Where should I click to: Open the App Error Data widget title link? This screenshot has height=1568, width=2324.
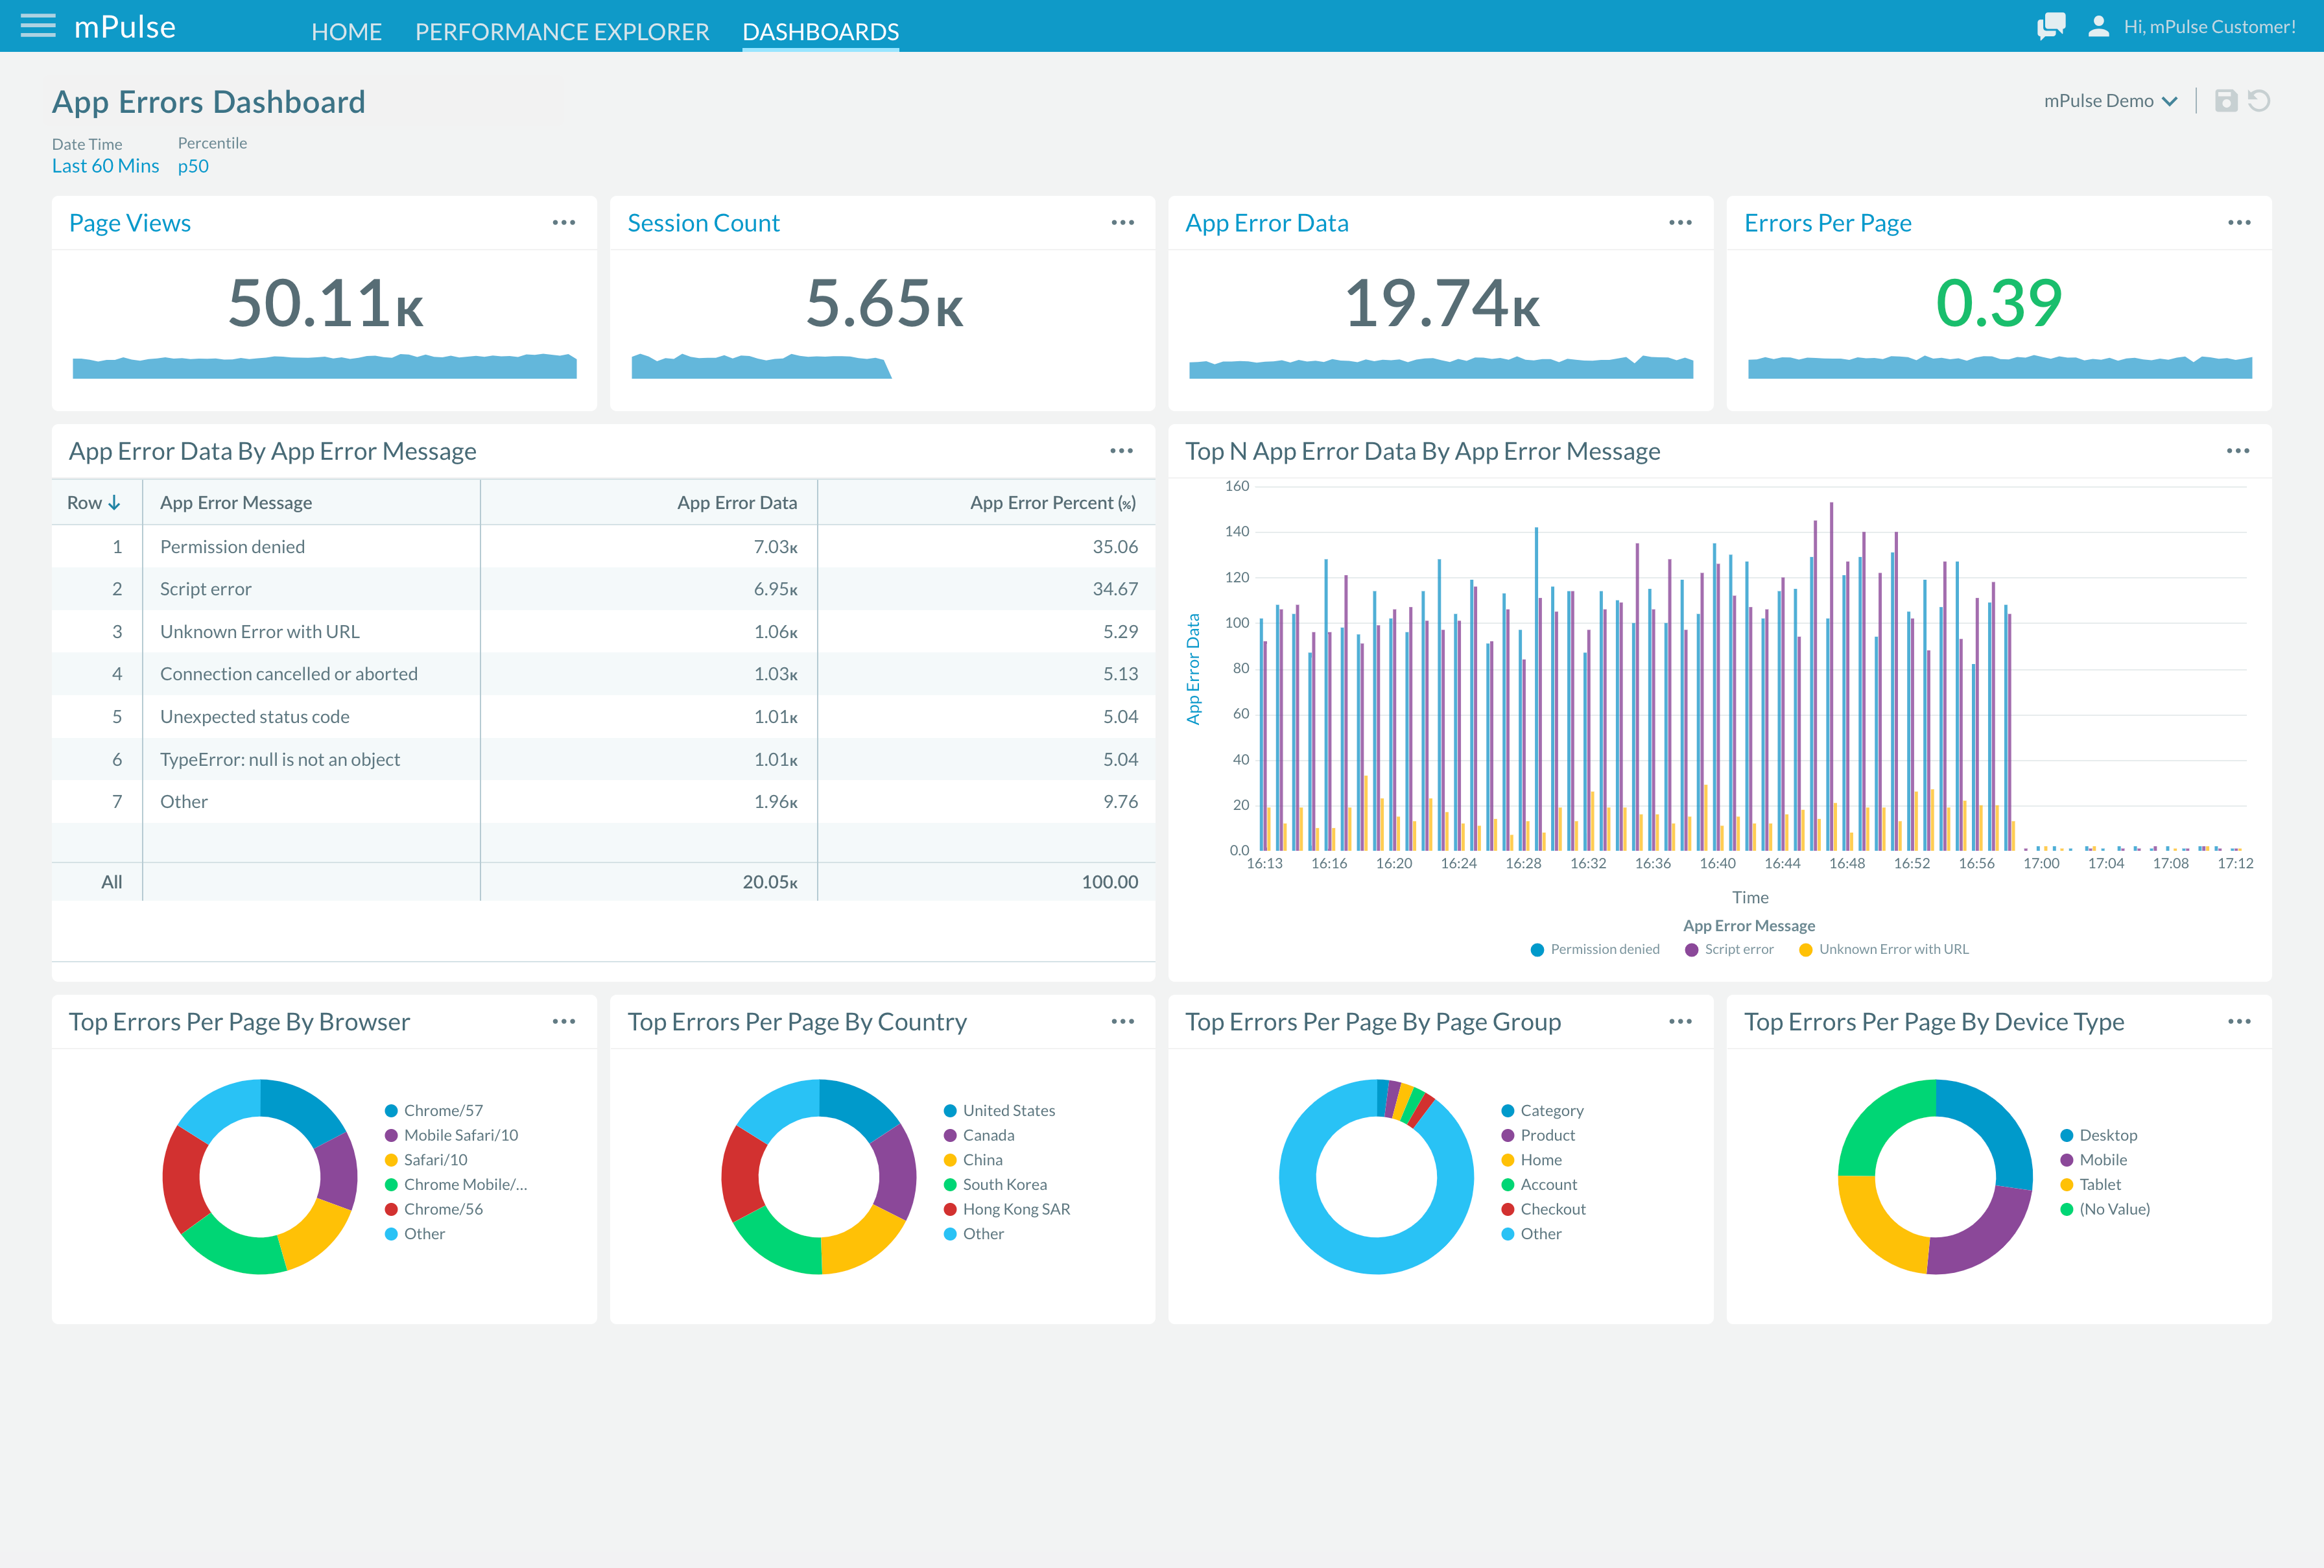point(1266,223)
